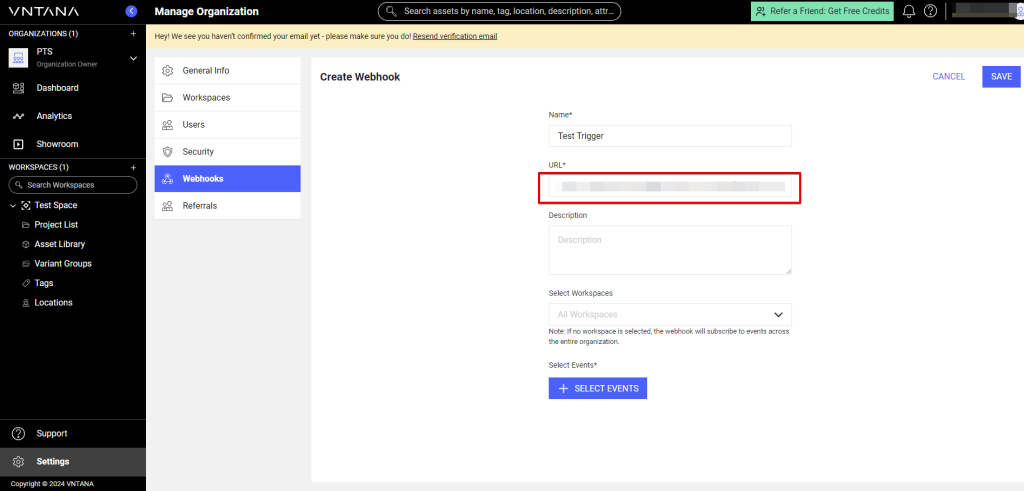Open the Select Workspaces dropdown
The width and height of the screenshot is (1024, 491).
tap(669, 314)
